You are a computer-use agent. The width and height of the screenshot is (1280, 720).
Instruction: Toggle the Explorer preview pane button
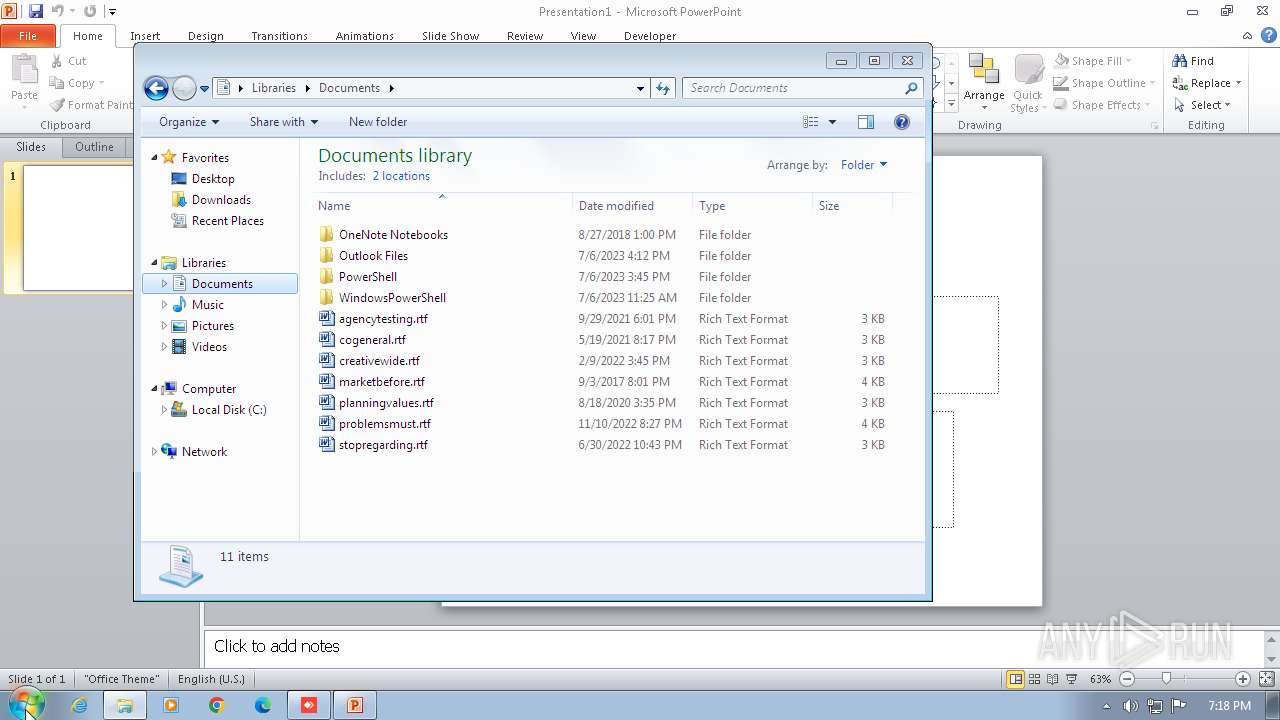click(x=866, y=122)
